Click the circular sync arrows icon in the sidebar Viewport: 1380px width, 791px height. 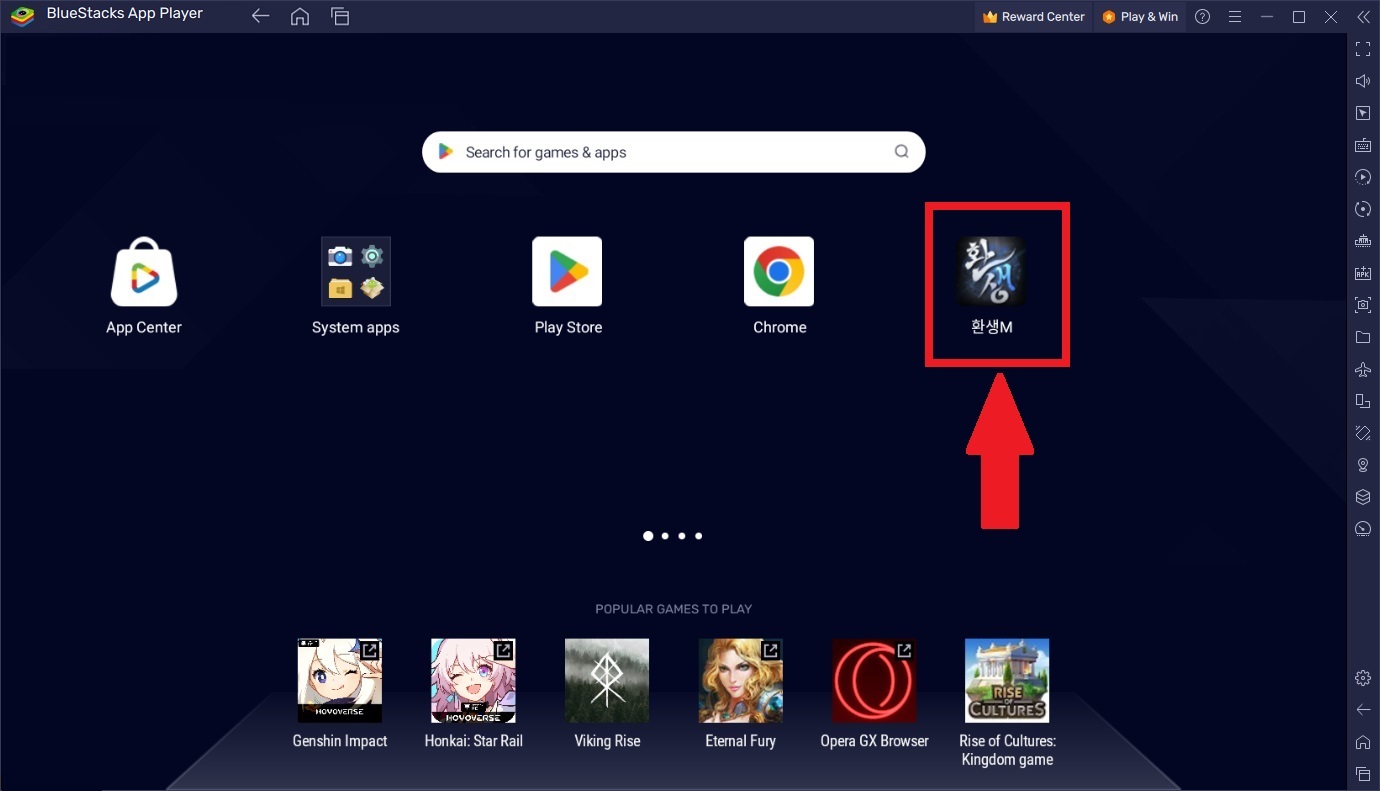pyautogui.click(x=1363, y=209)
